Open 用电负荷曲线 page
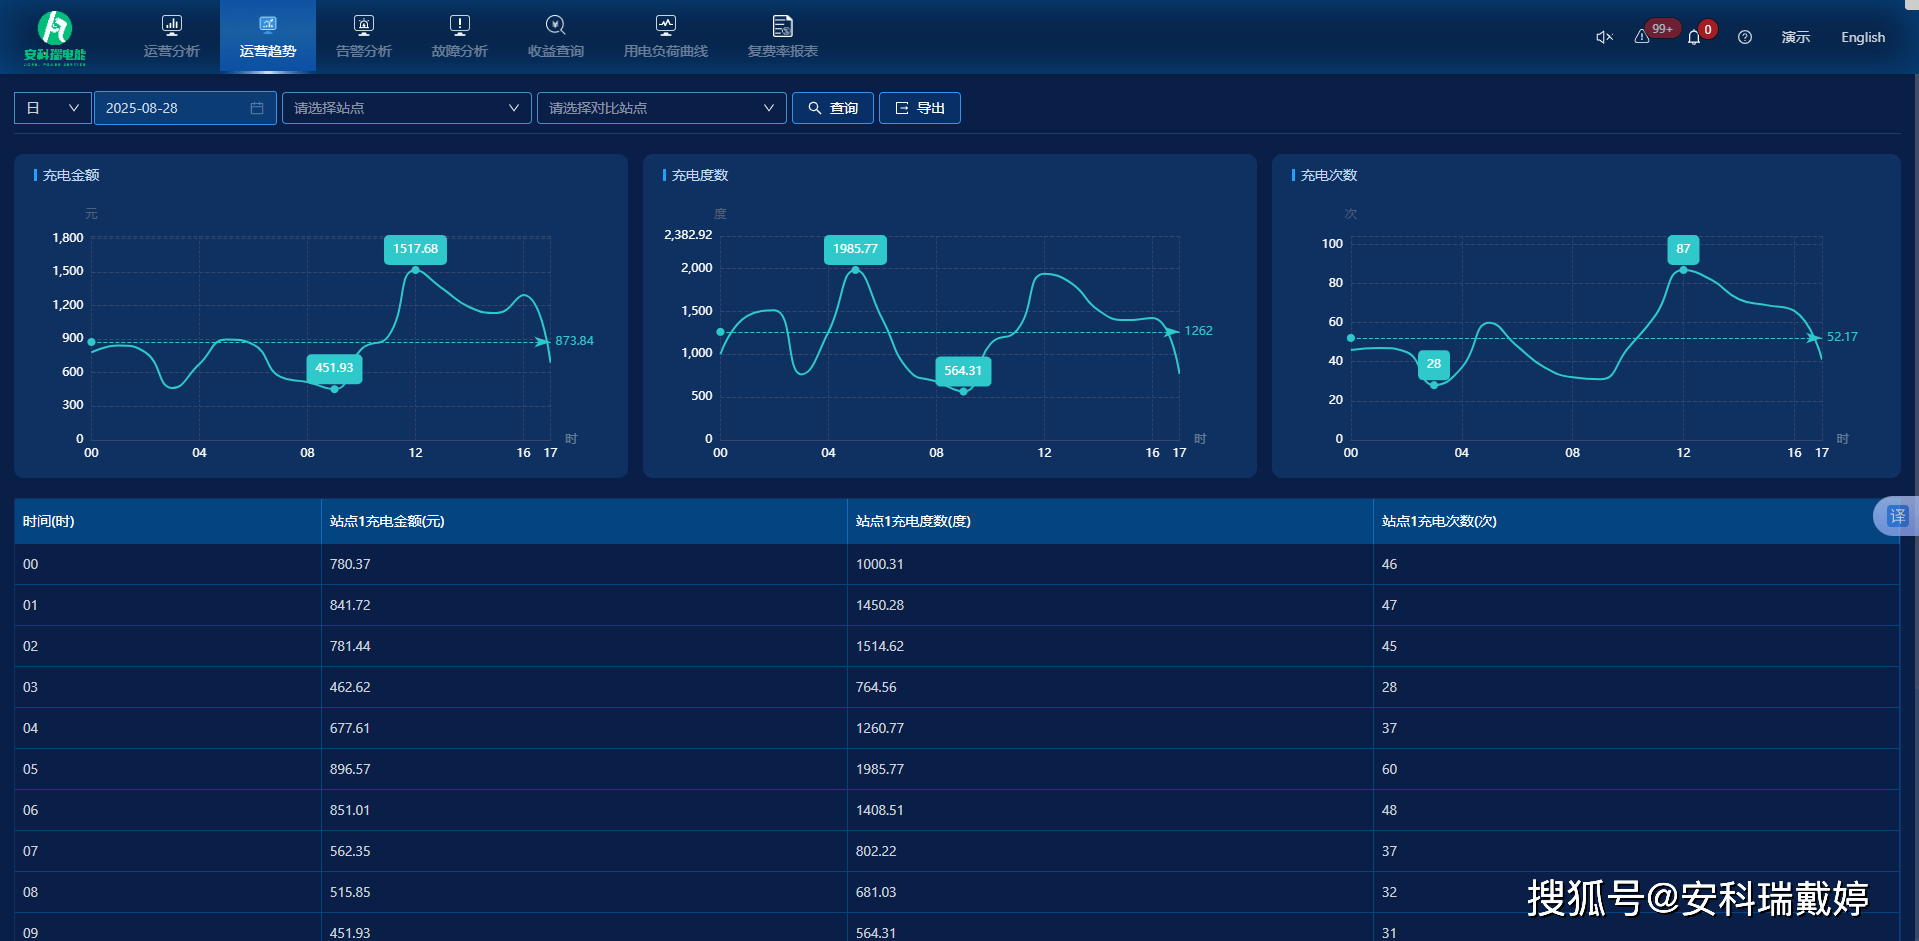 (666, 37)
